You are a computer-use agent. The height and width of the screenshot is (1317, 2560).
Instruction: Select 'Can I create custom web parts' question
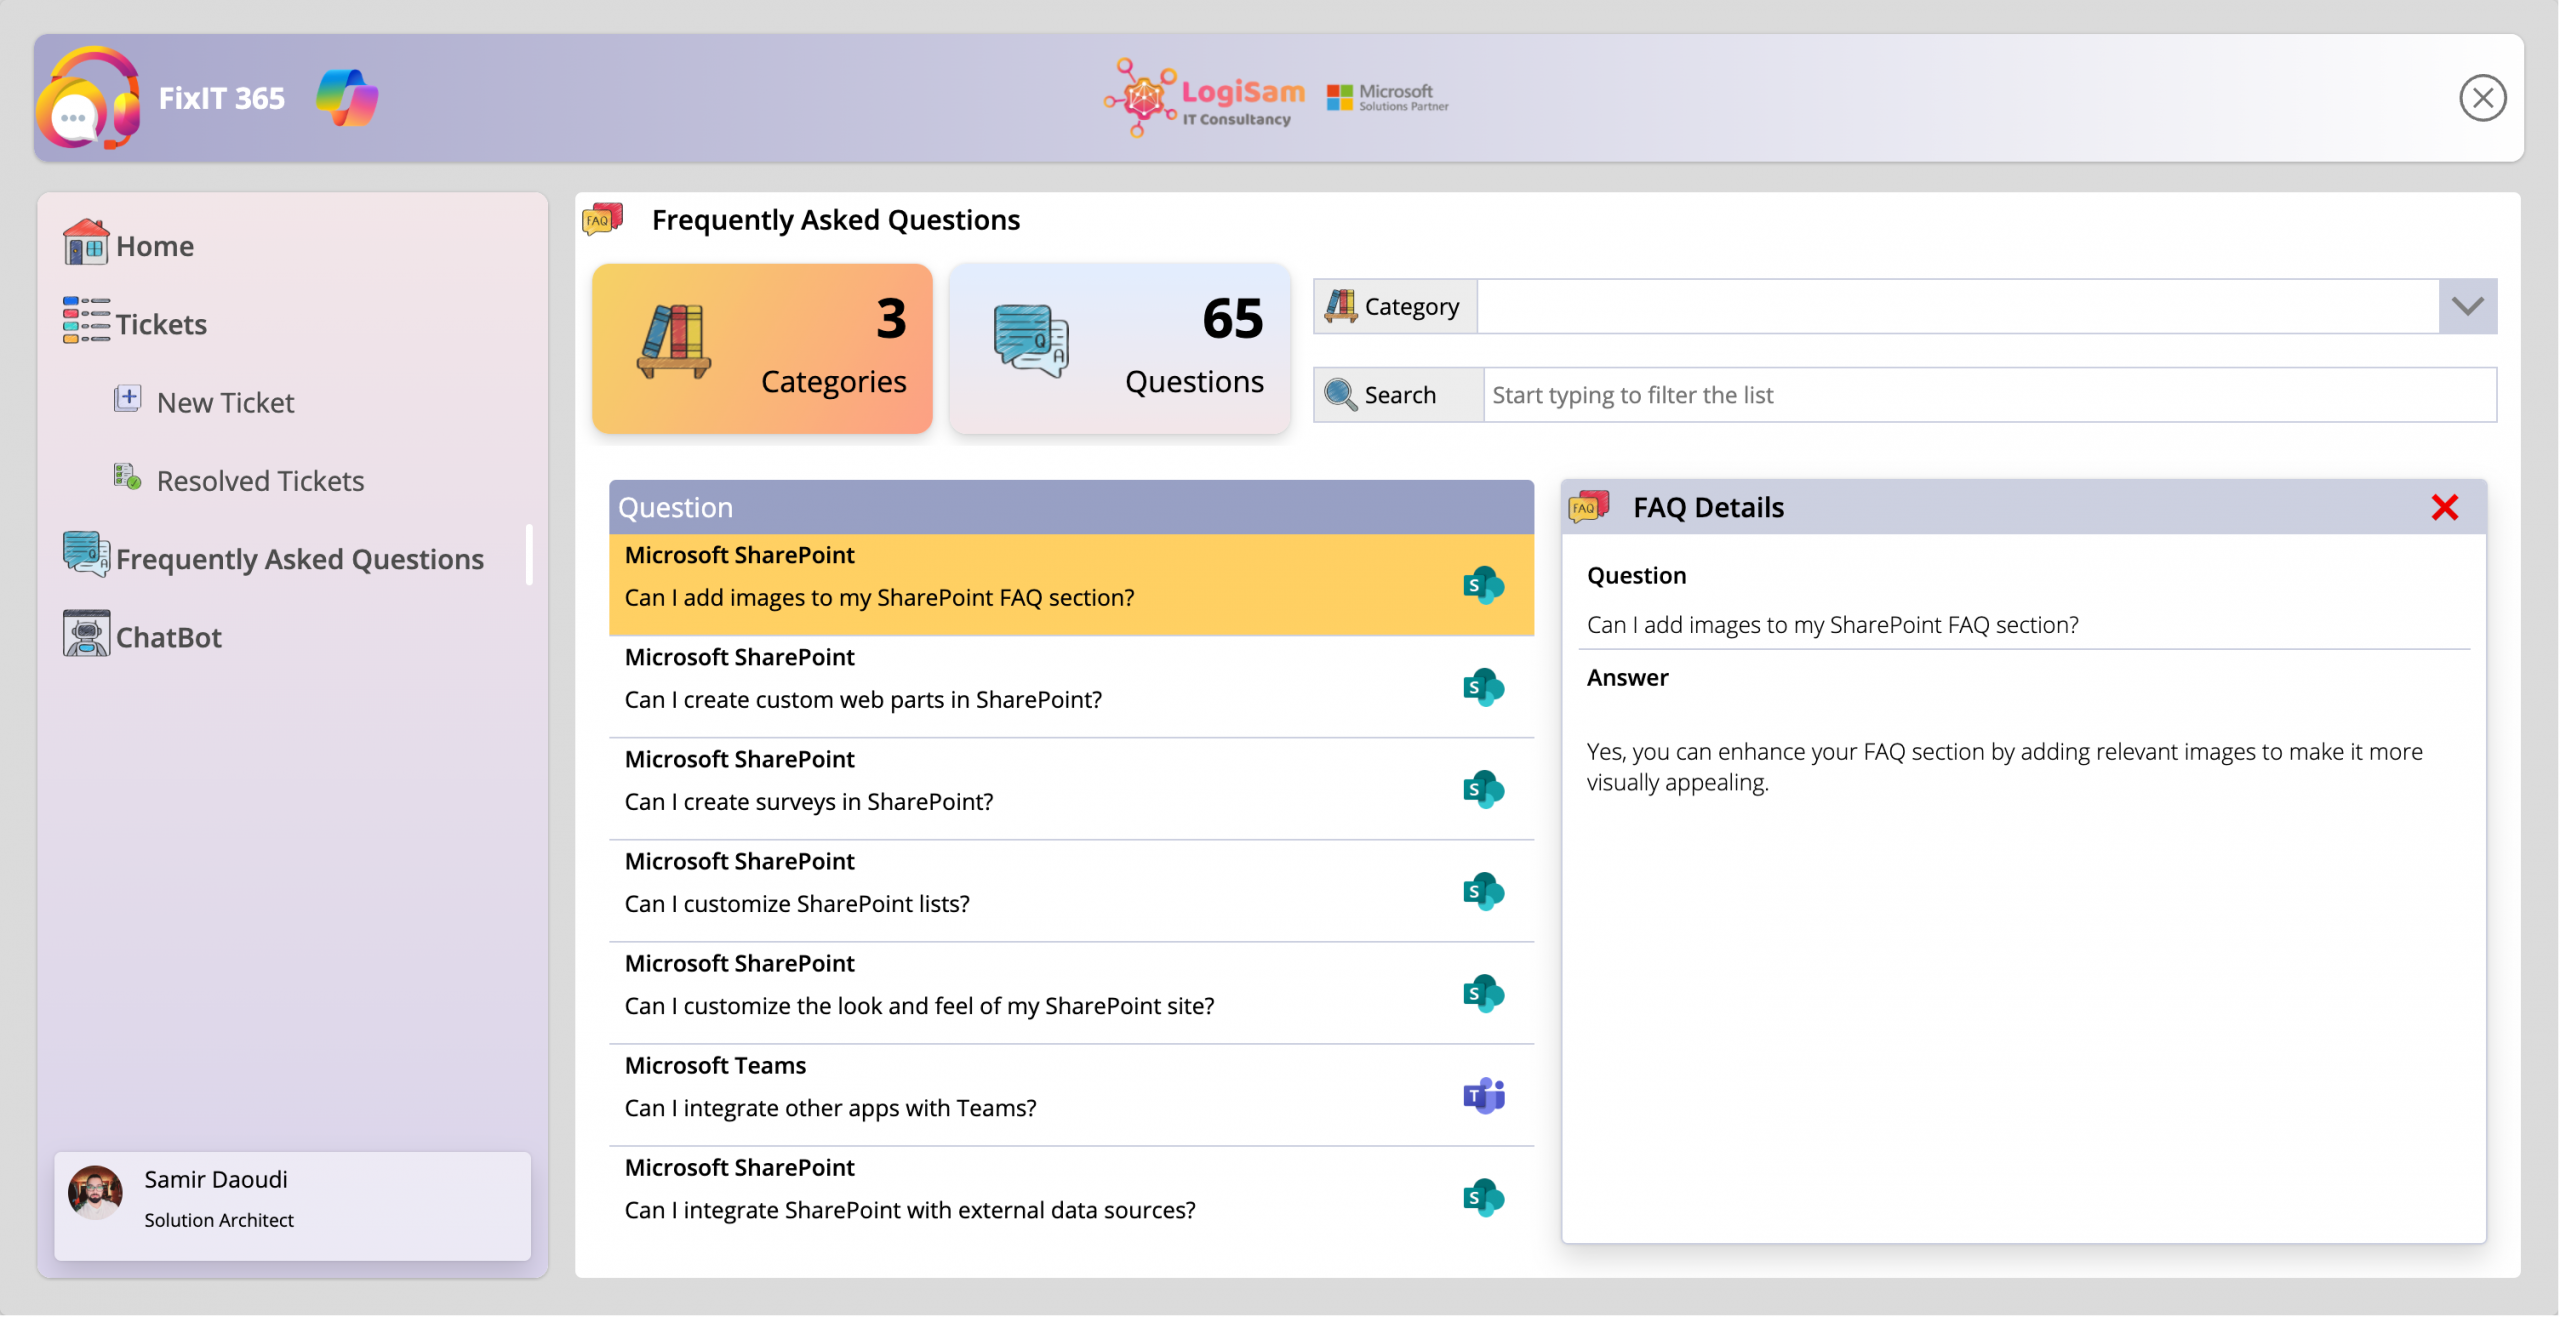tap(1071, 687)
